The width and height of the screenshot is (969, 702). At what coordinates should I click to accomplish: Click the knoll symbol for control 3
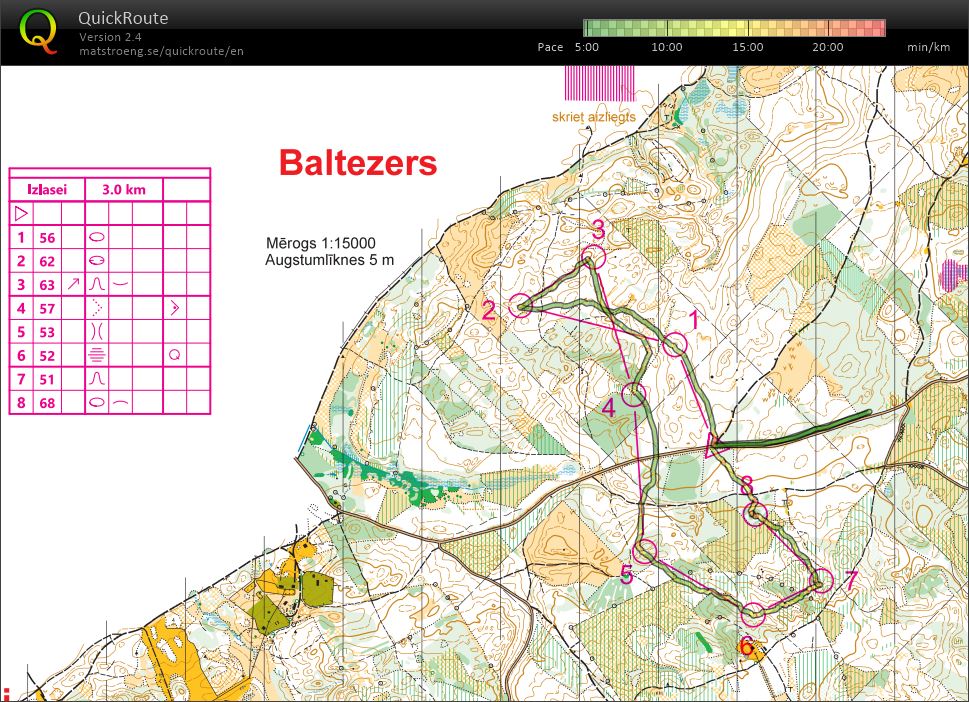pos(96,284)
